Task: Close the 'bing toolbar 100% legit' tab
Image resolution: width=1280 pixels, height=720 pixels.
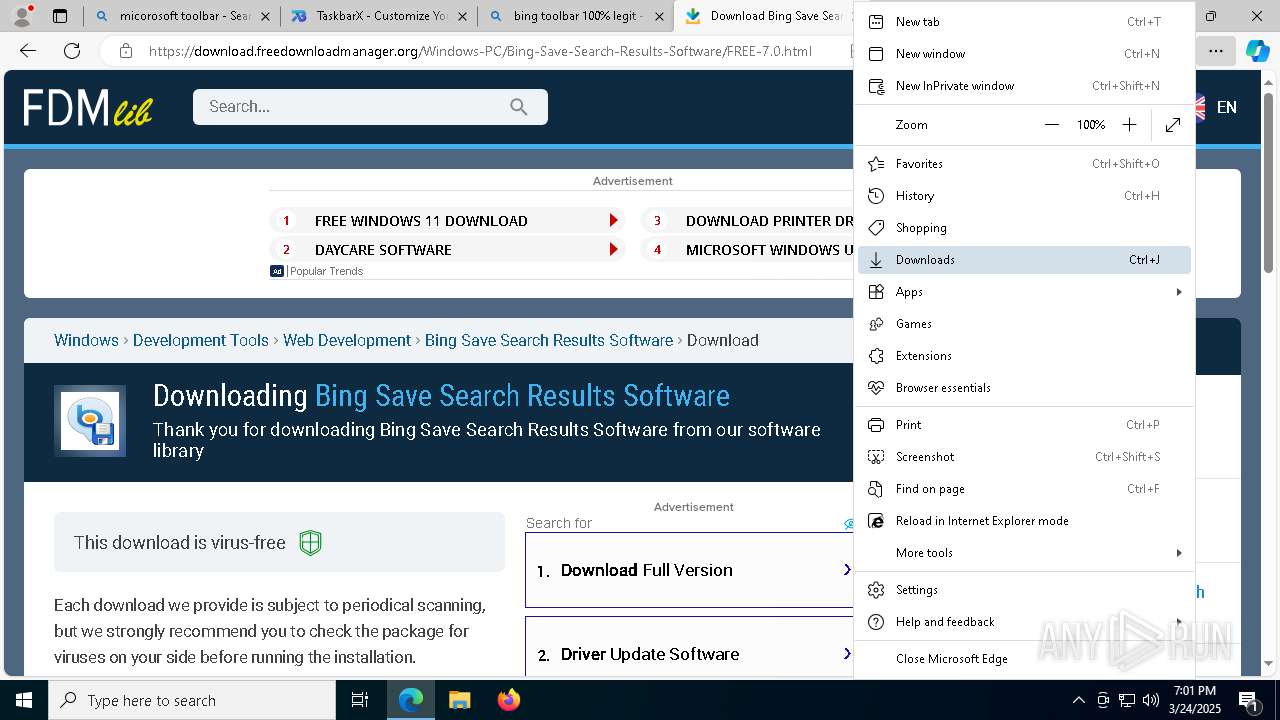Action: point(659,16)
